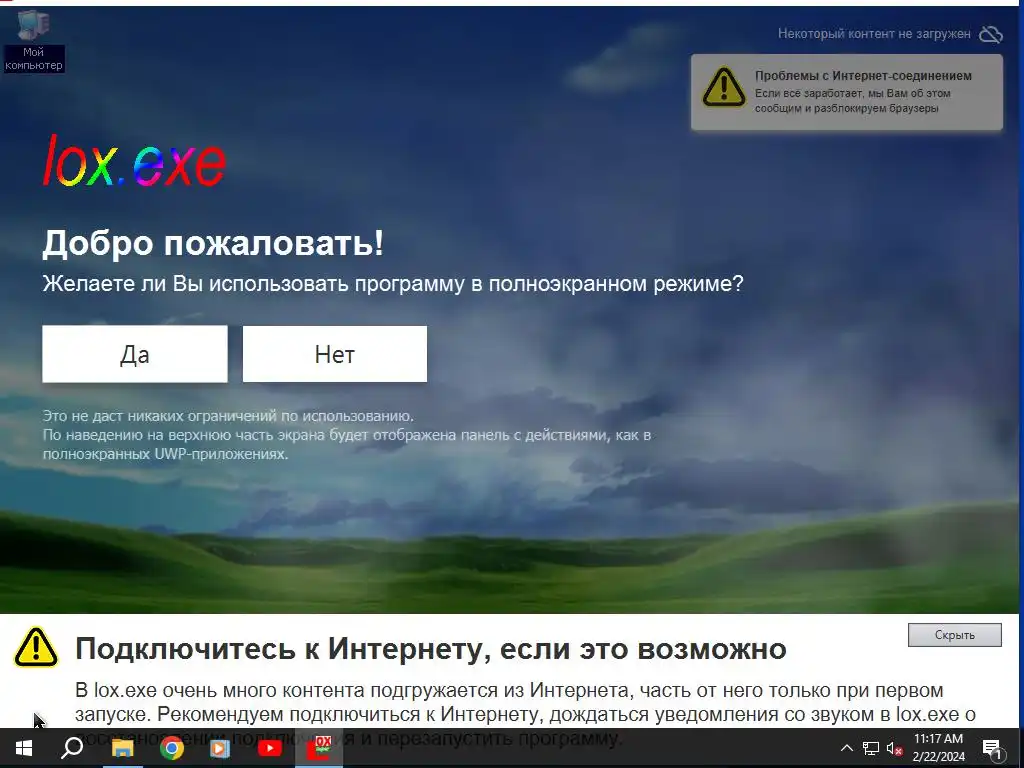1024x768 pixels.
Task: Click the "Проблемы с Интернет-соединением" notification title
Action: [x=863, y=76]
